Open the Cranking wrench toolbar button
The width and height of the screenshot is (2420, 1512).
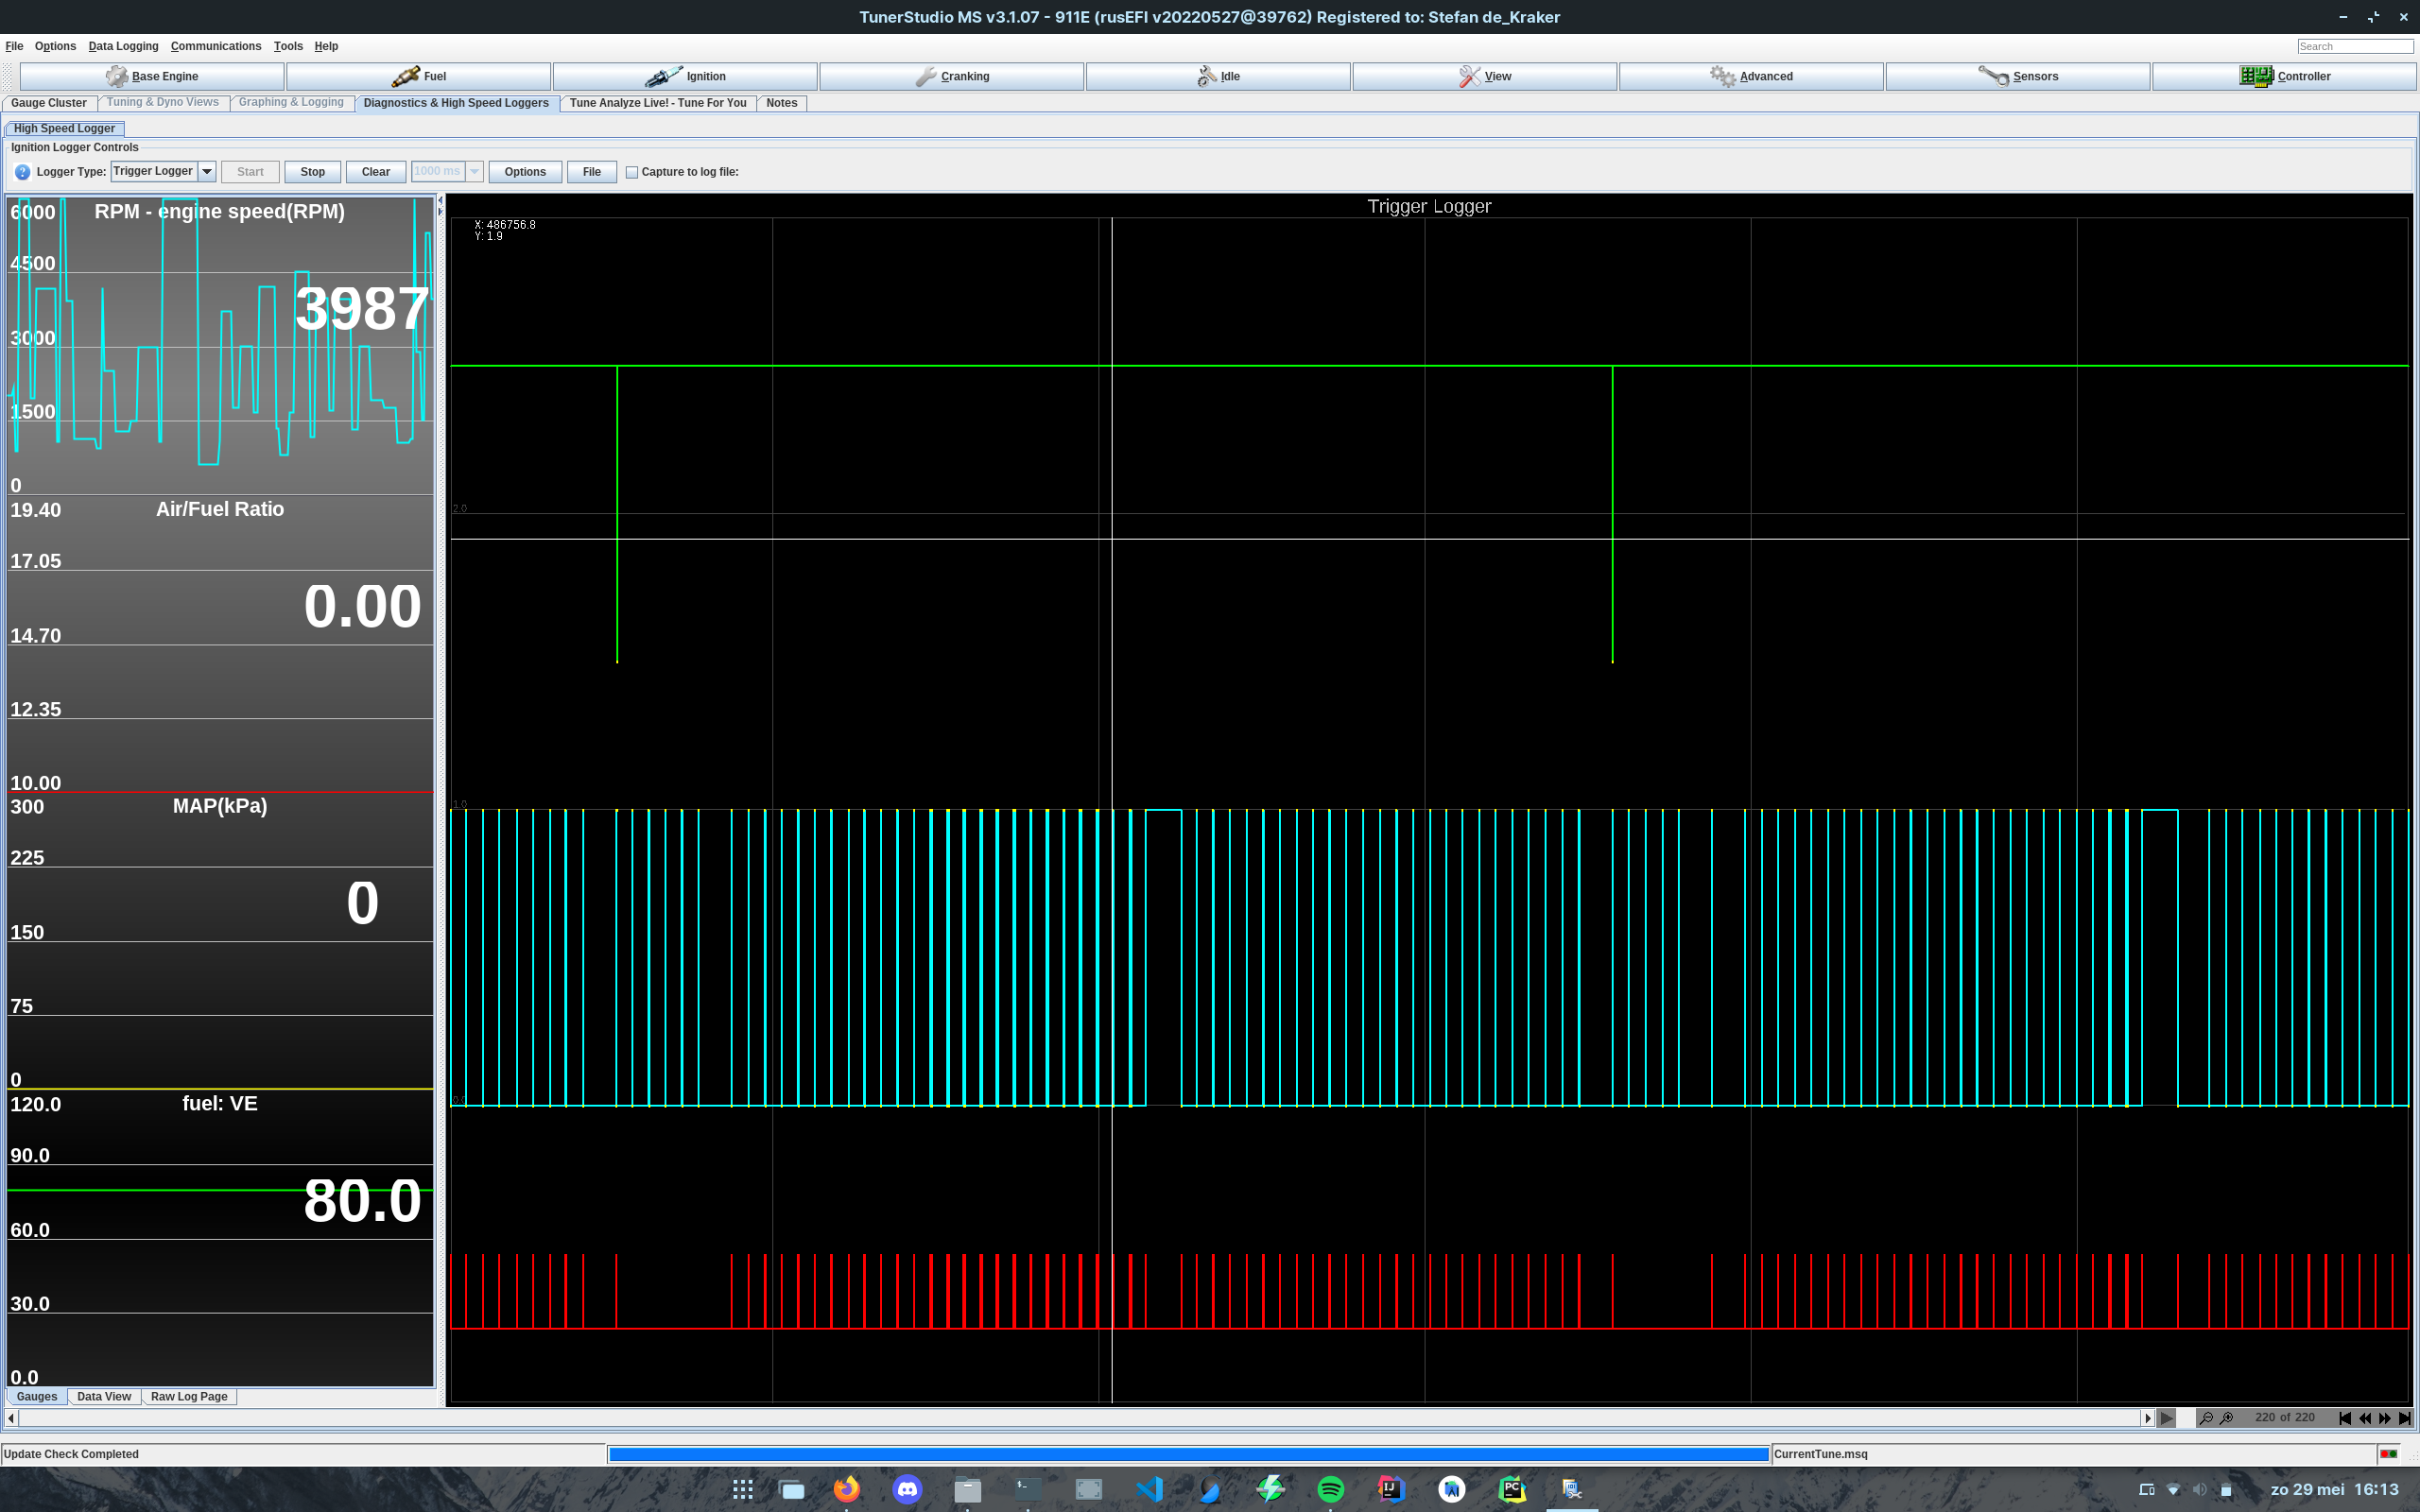(x=951, y=76)
